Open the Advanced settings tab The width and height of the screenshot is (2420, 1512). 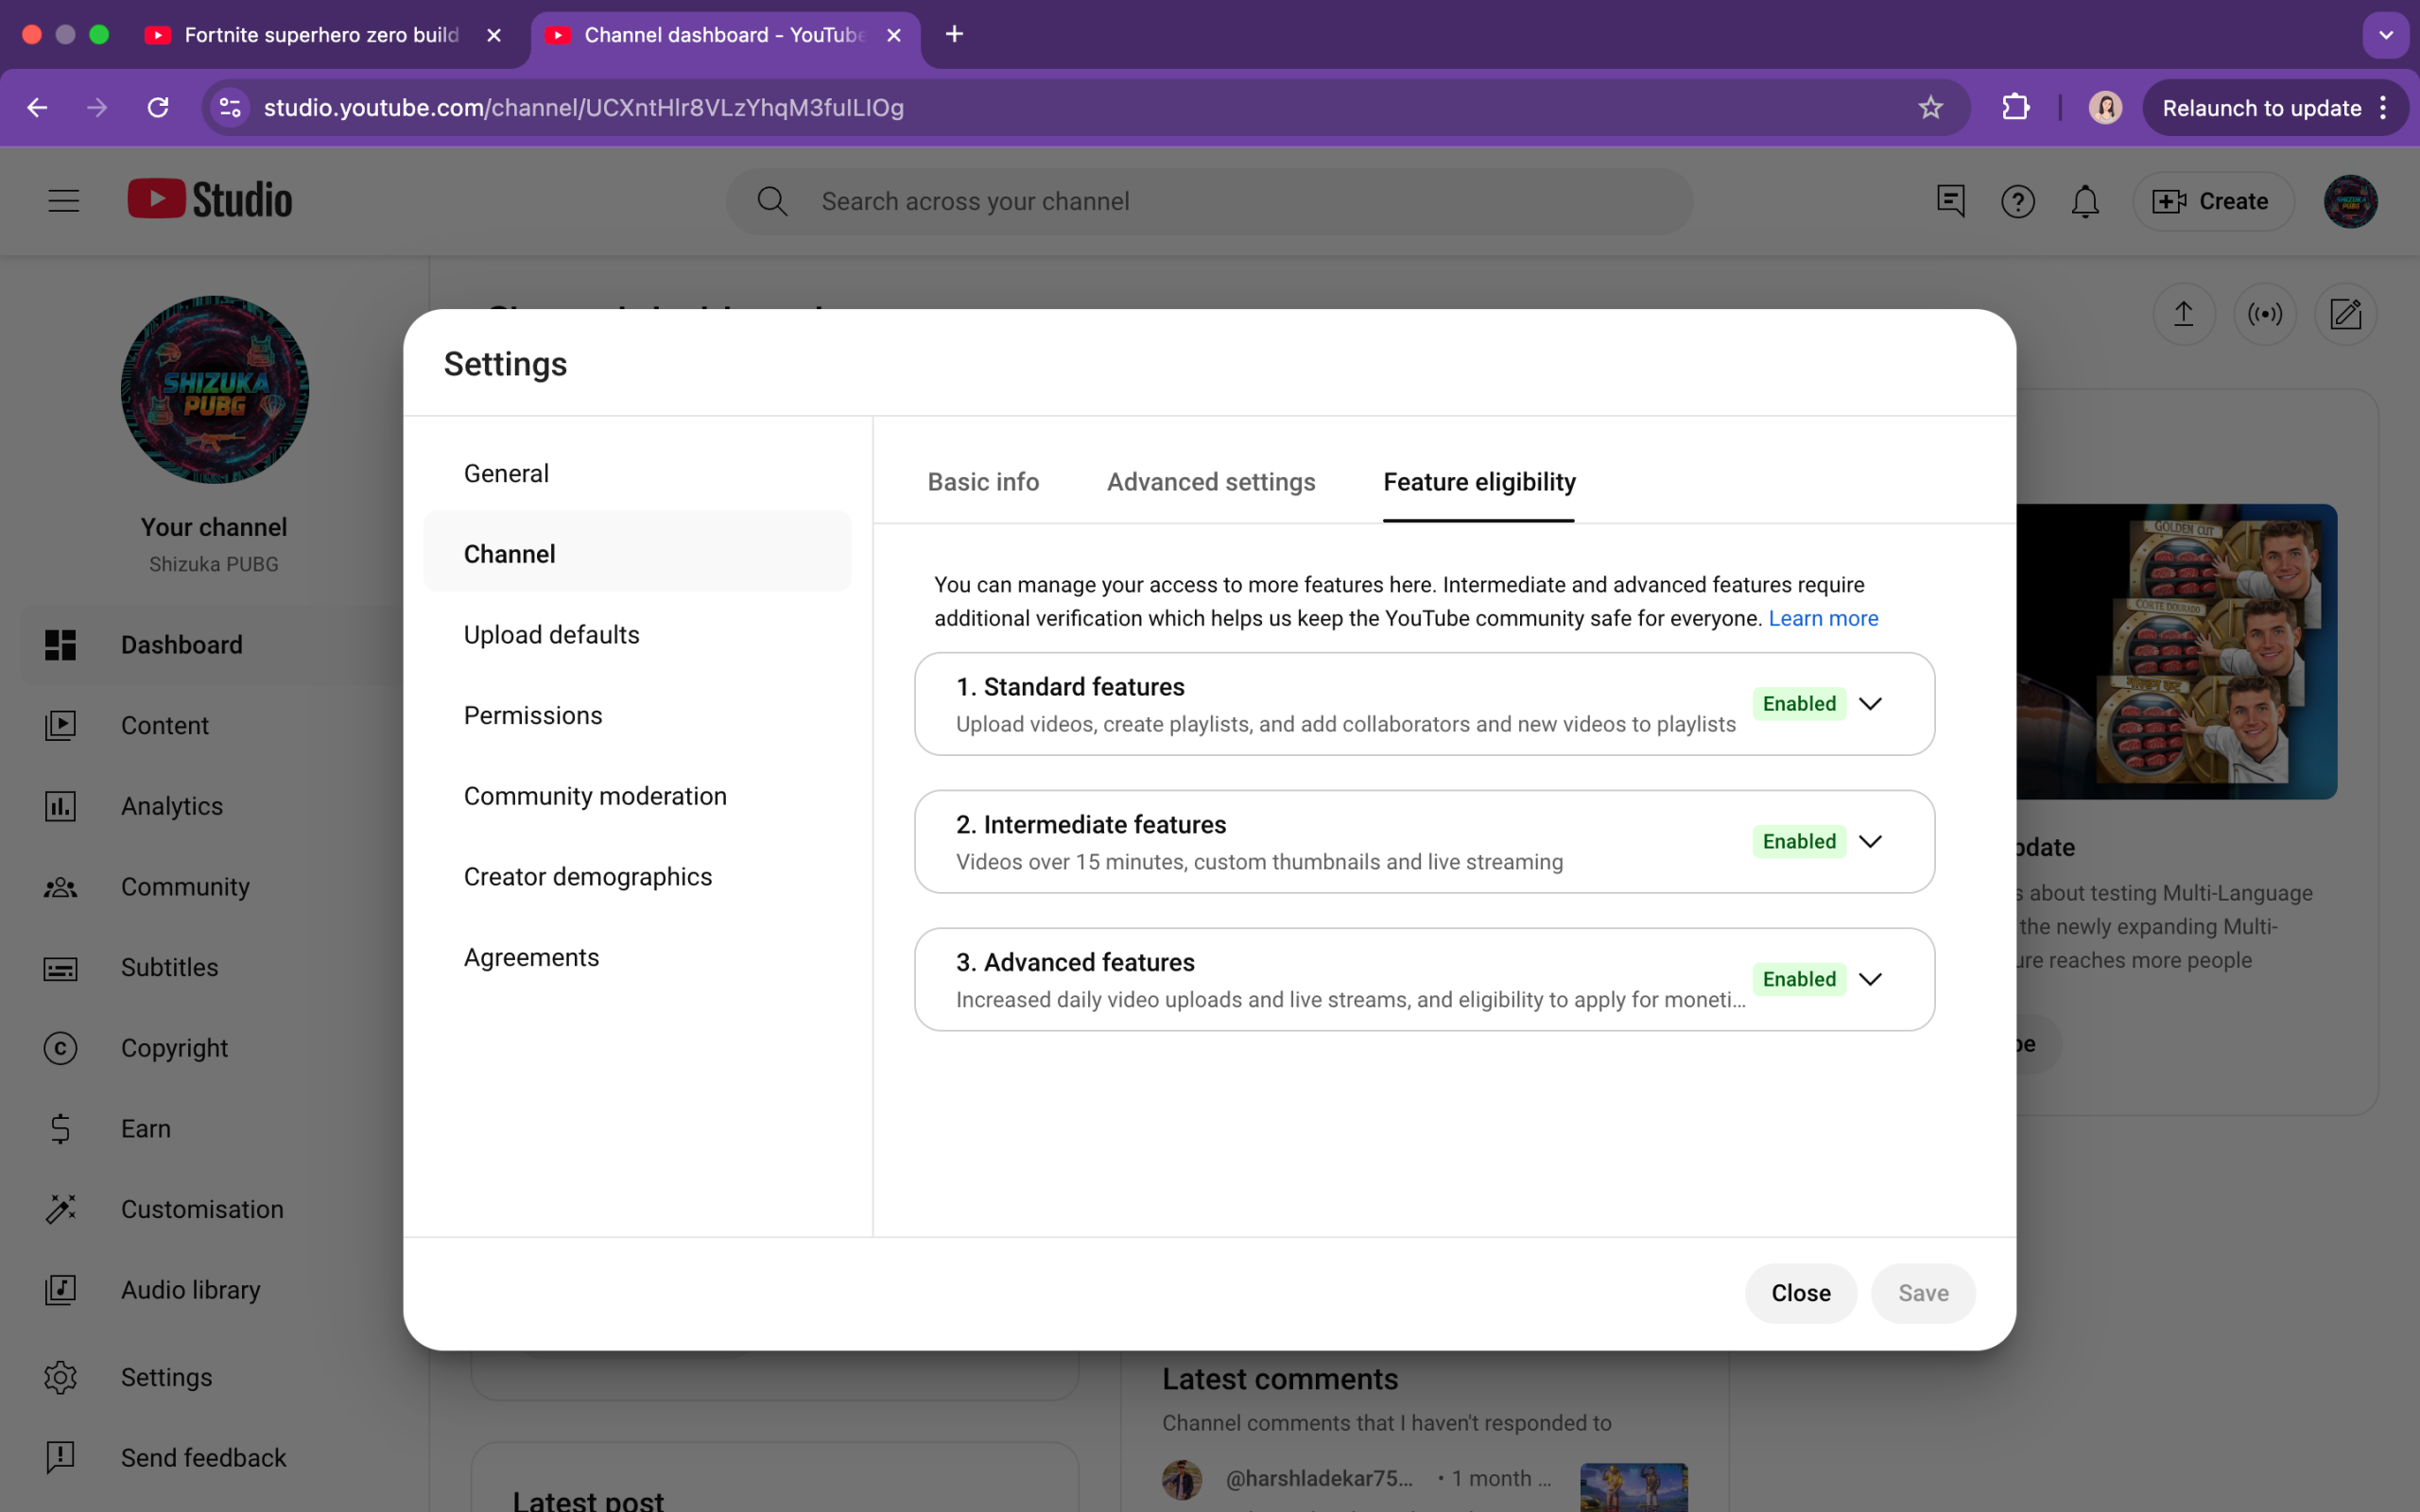tap(1210, 482)
